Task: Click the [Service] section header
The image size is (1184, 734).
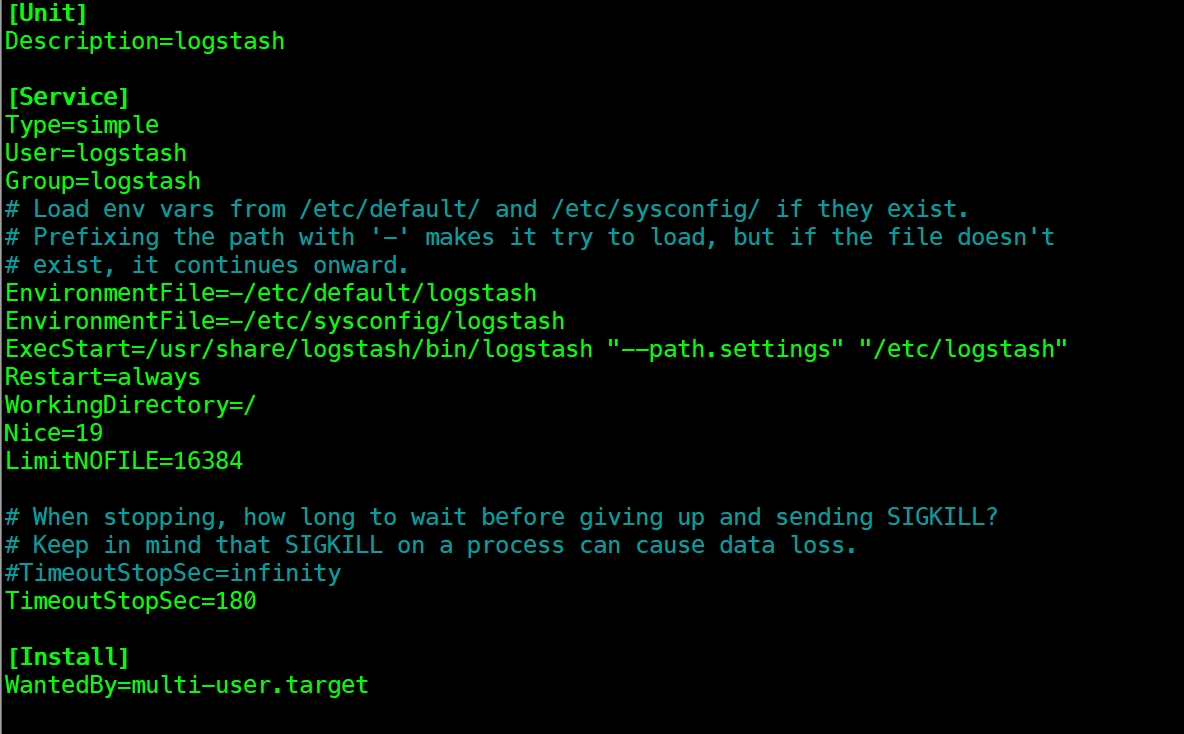Action: click(x=68, y=97)
